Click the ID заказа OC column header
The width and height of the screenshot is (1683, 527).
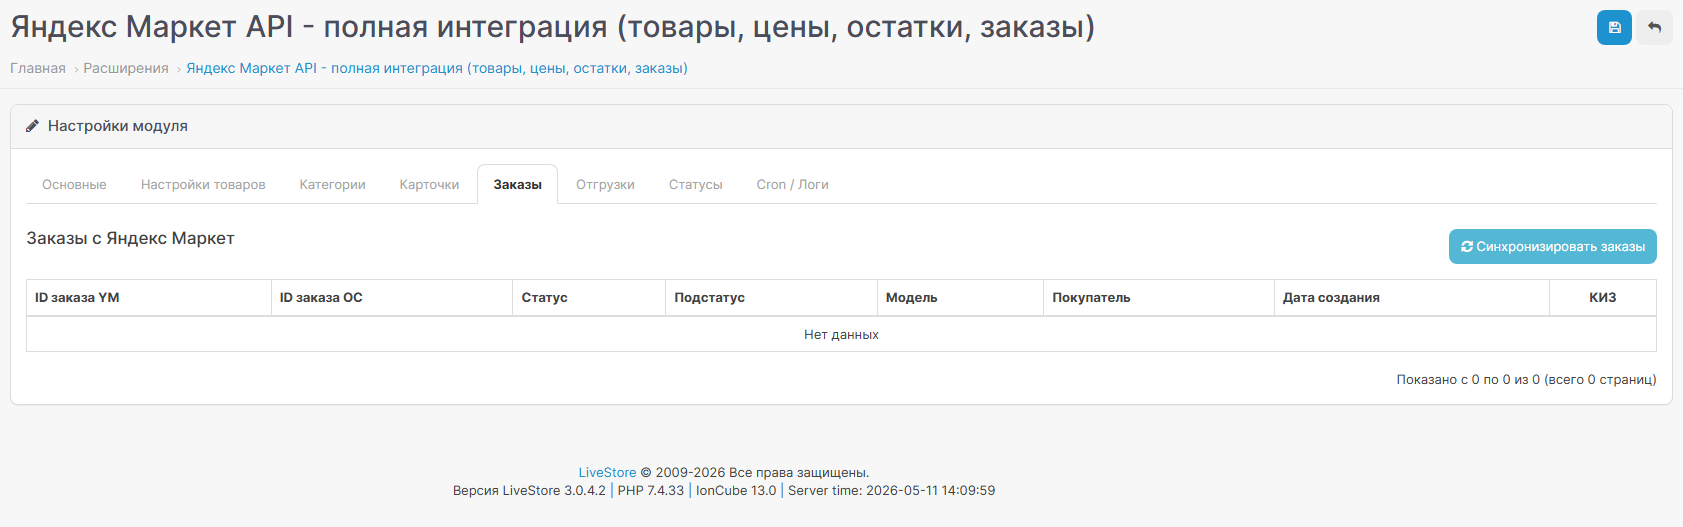(x=392, y=298)
